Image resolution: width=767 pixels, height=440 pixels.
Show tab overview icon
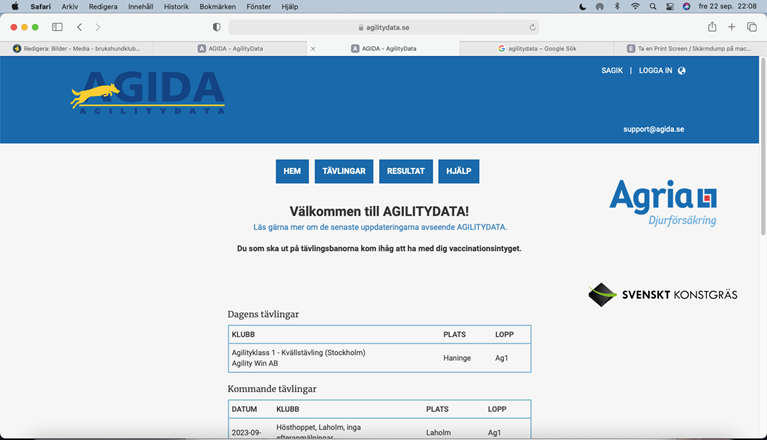click(751, 27)
